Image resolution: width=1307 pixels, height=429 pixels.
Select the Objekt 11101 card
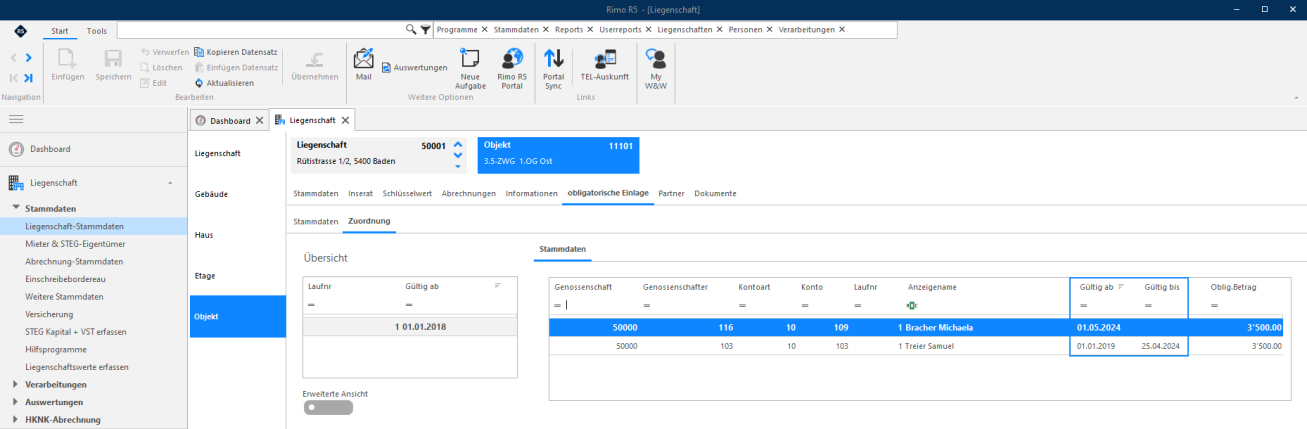point(558,155)
